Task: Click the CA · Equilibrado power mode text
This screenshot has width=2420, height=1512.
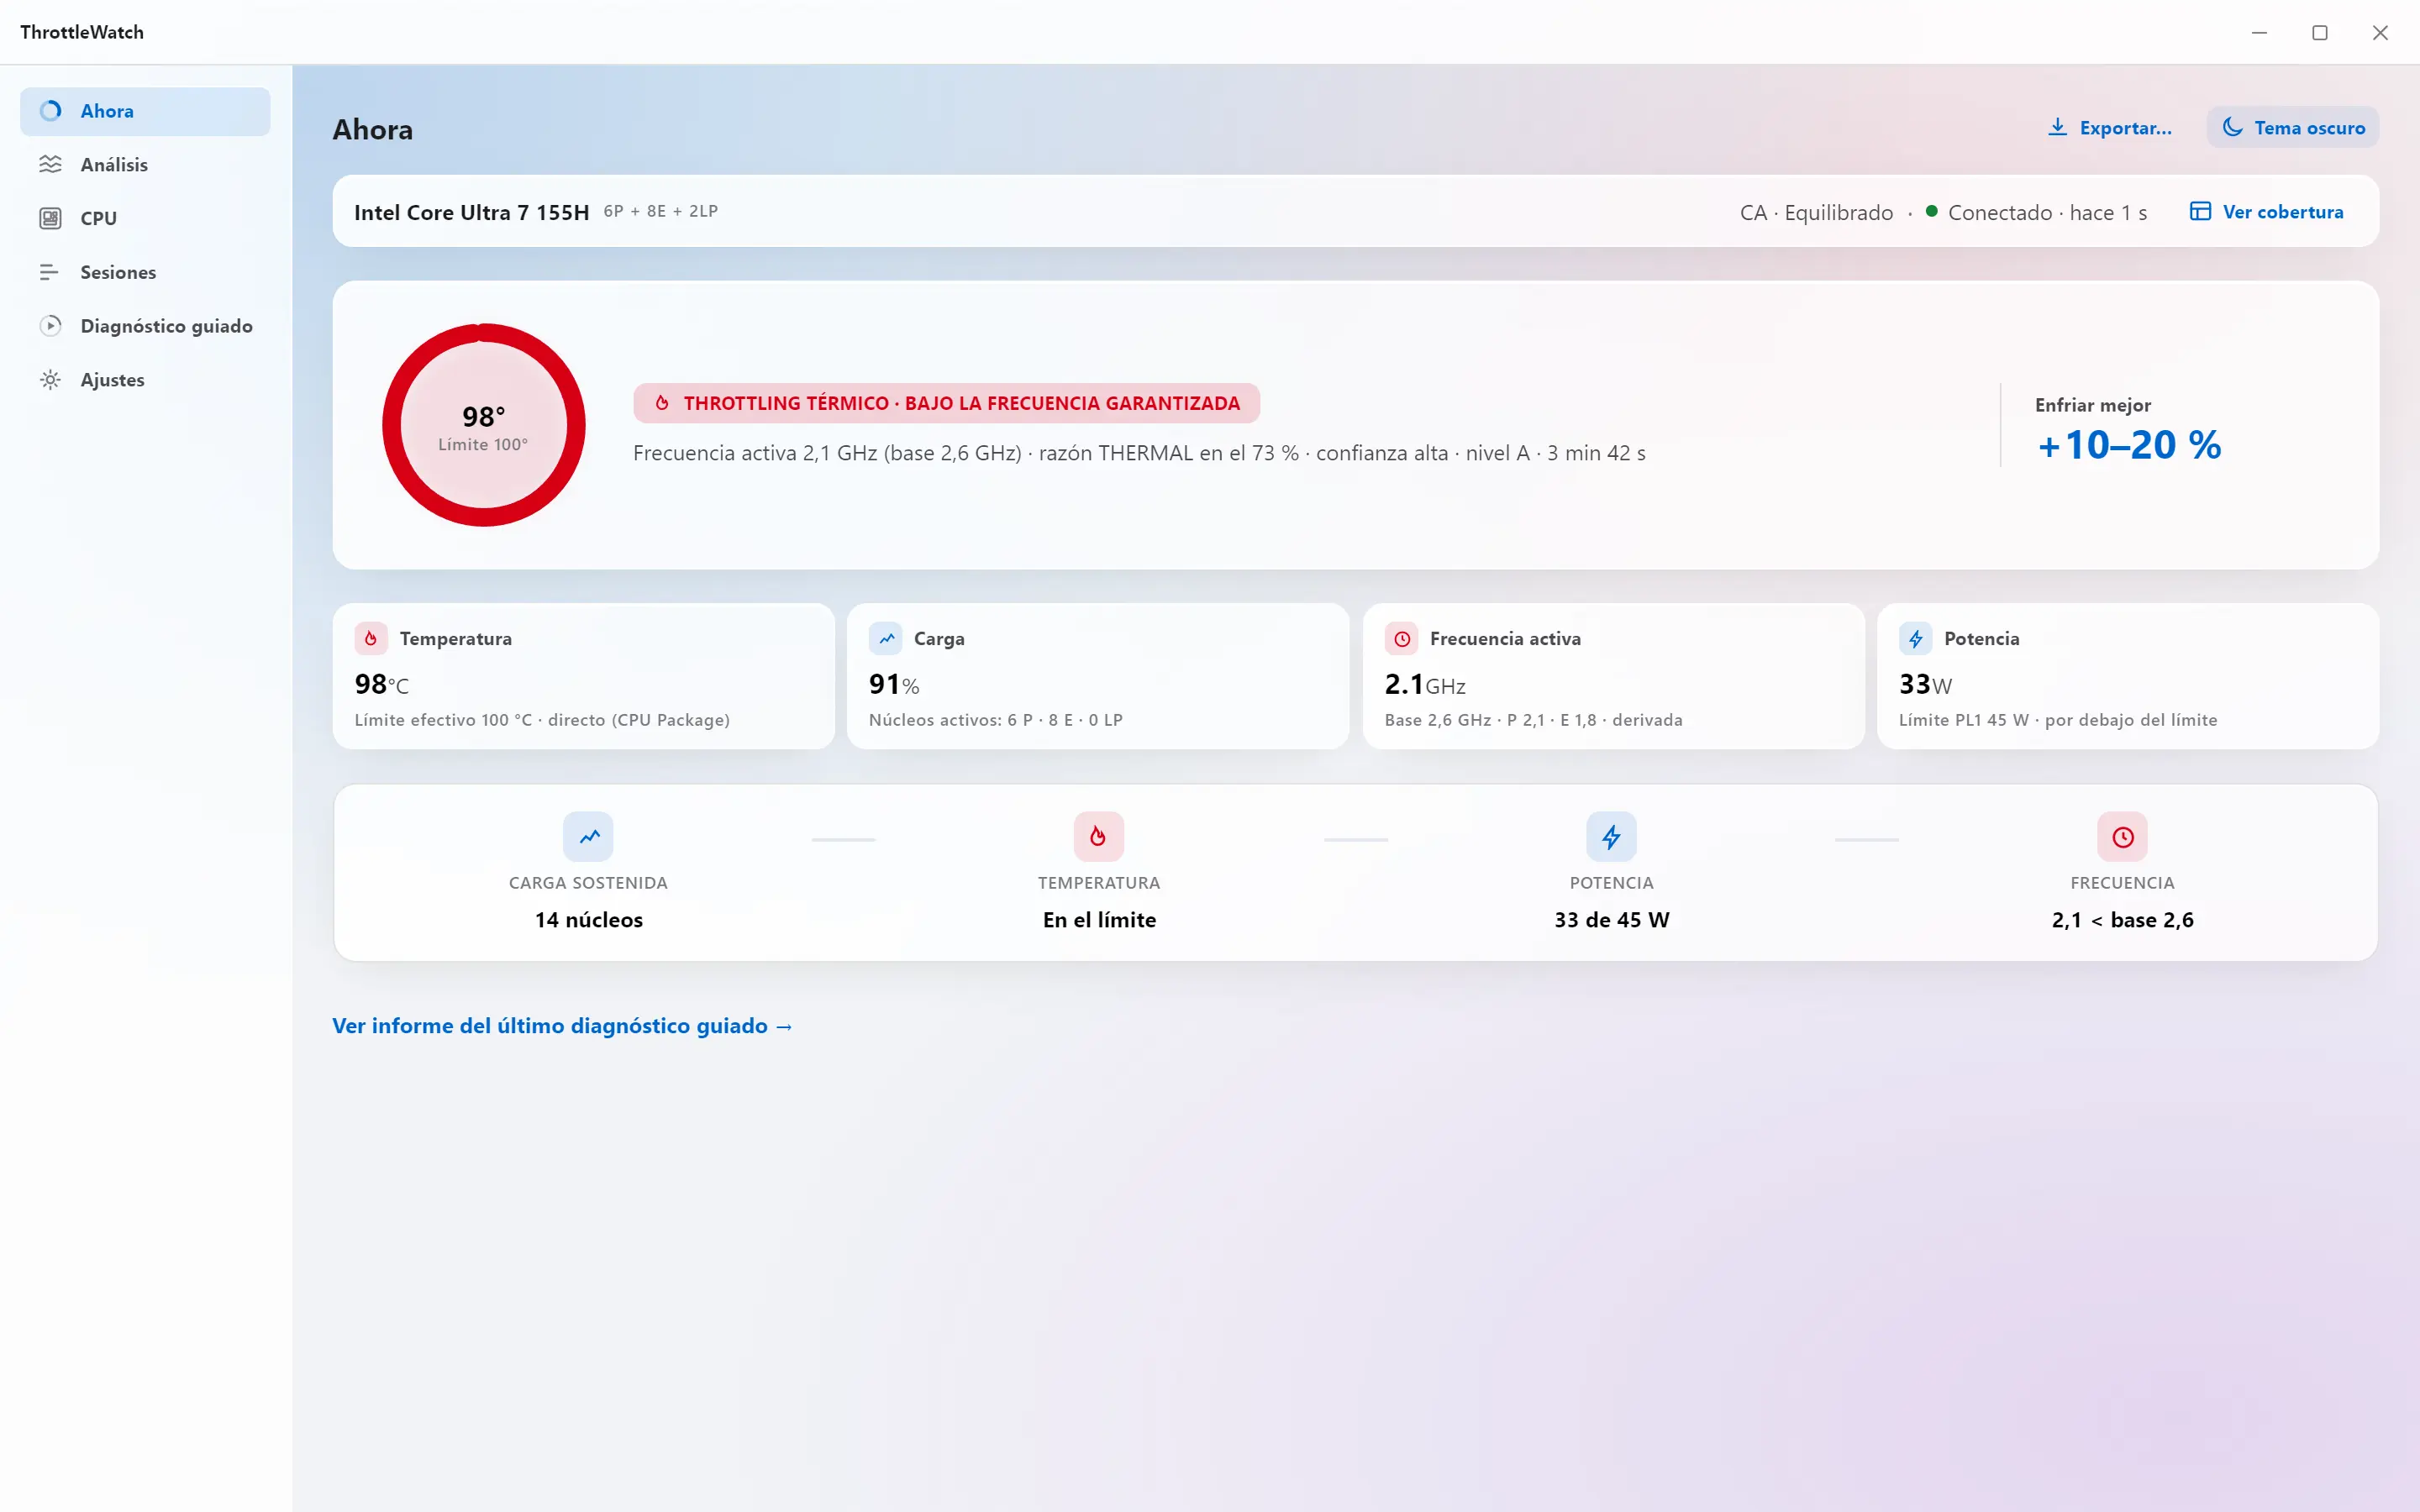Action: [x=1816, y=212]
